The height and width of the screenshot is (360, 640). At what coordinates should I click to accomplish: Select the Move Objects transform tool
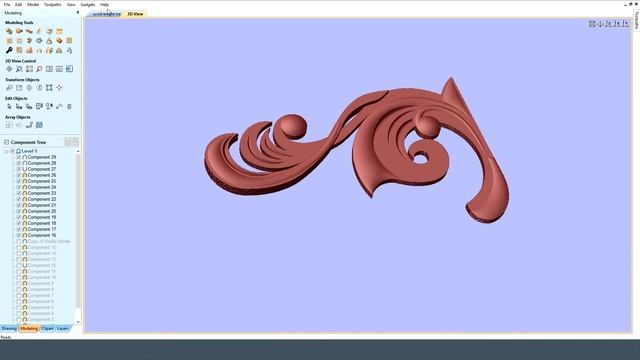9,88
